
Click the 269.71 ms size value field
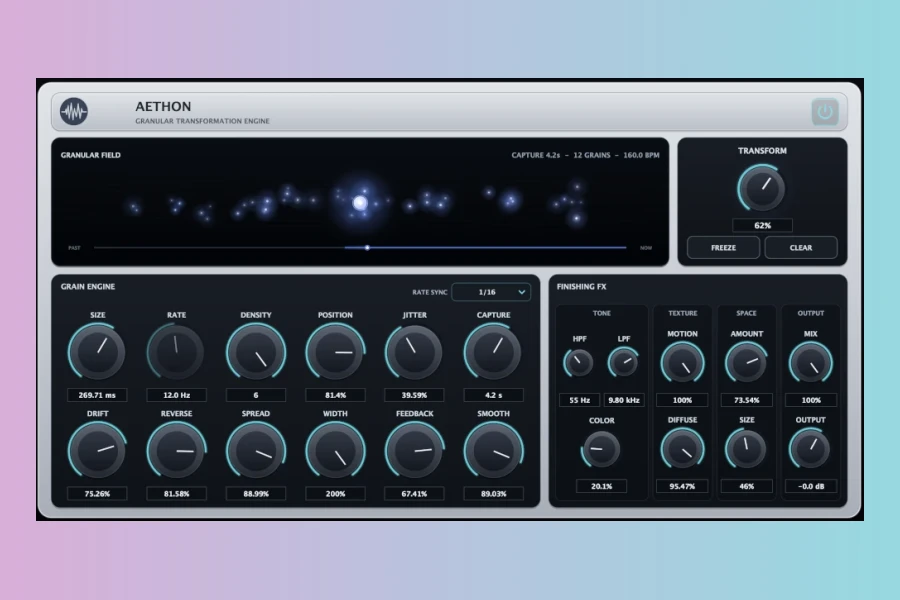(x=97, y=395)
